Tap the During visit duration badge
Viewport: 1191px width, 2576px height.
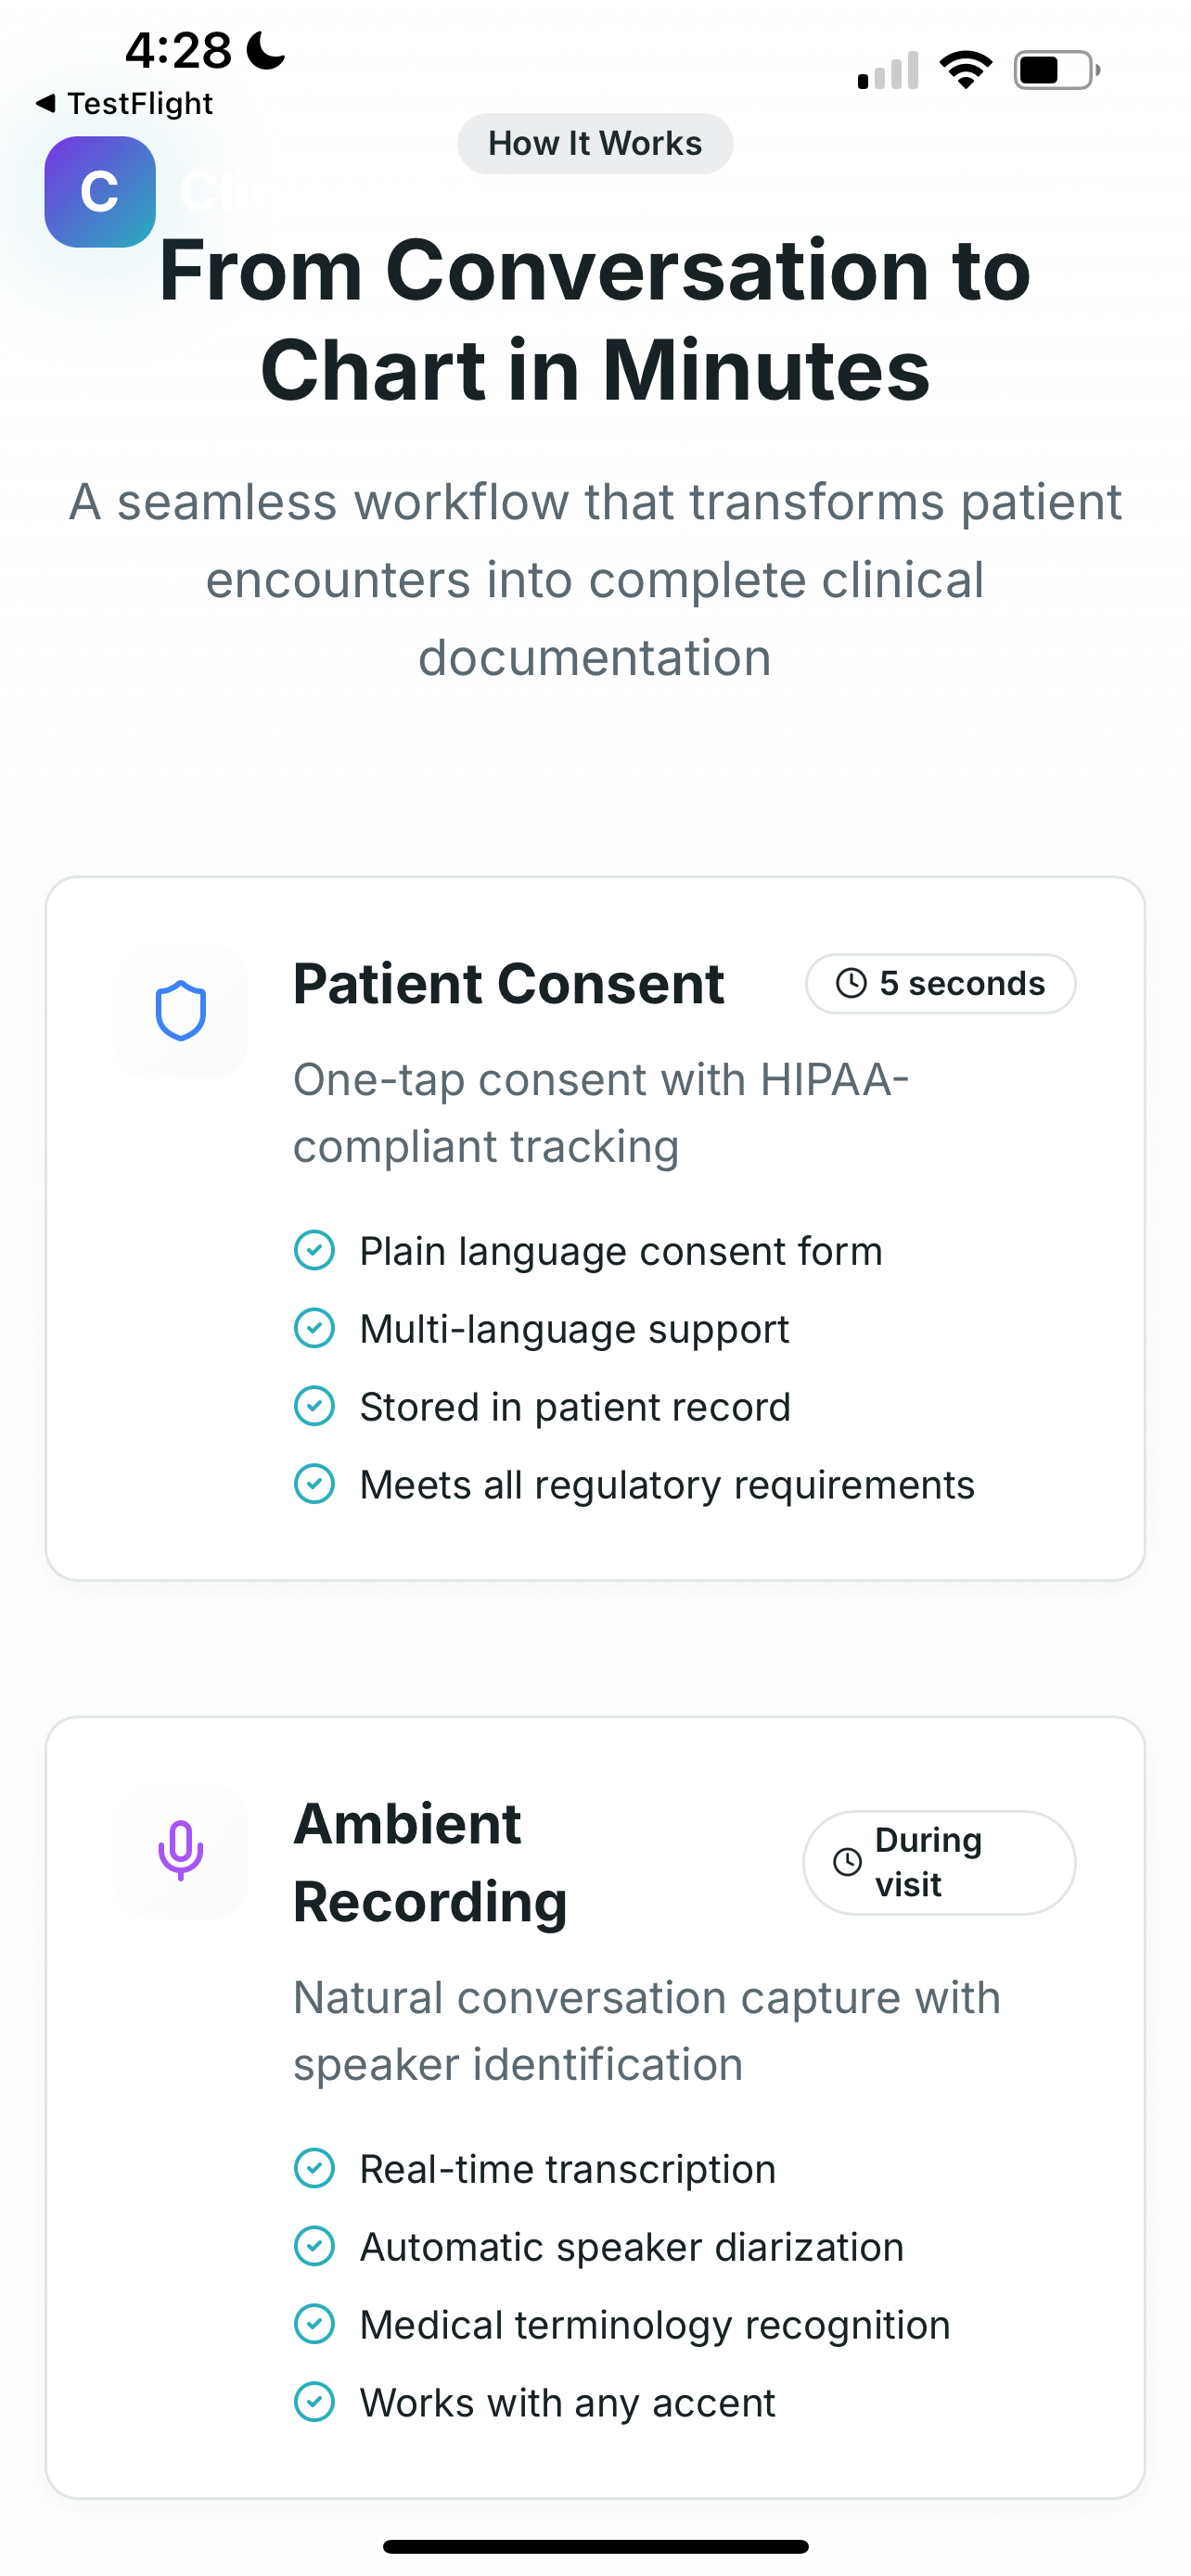[x=938, y=1862]
